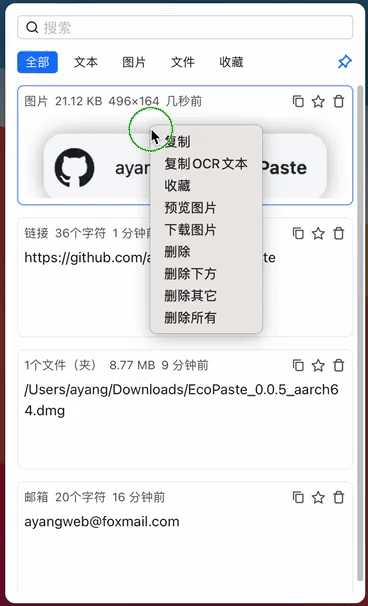Screen dimensions: 368x606
Task: Click 删除下方 menu entry
Action: point(206,274)
